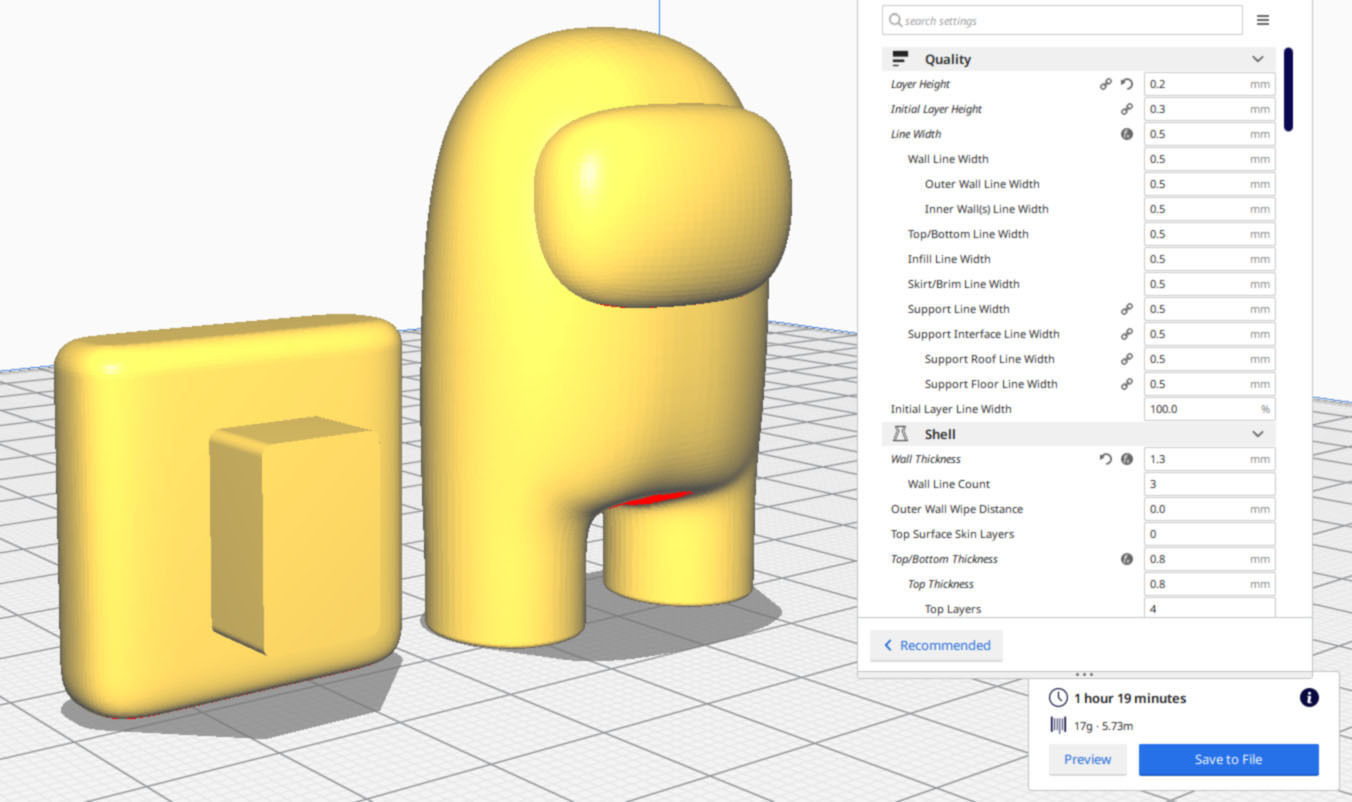This screenshot has width=1352, height=802.
Task: Edit the Top/Bottom Line Width field
Action: point(1209,234)
